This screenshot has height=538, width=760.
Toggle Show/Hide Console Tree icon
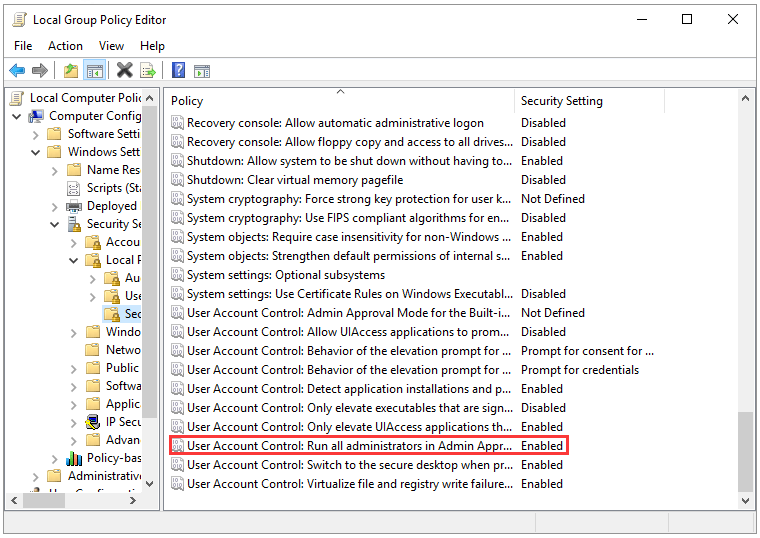tap(95, 71)
